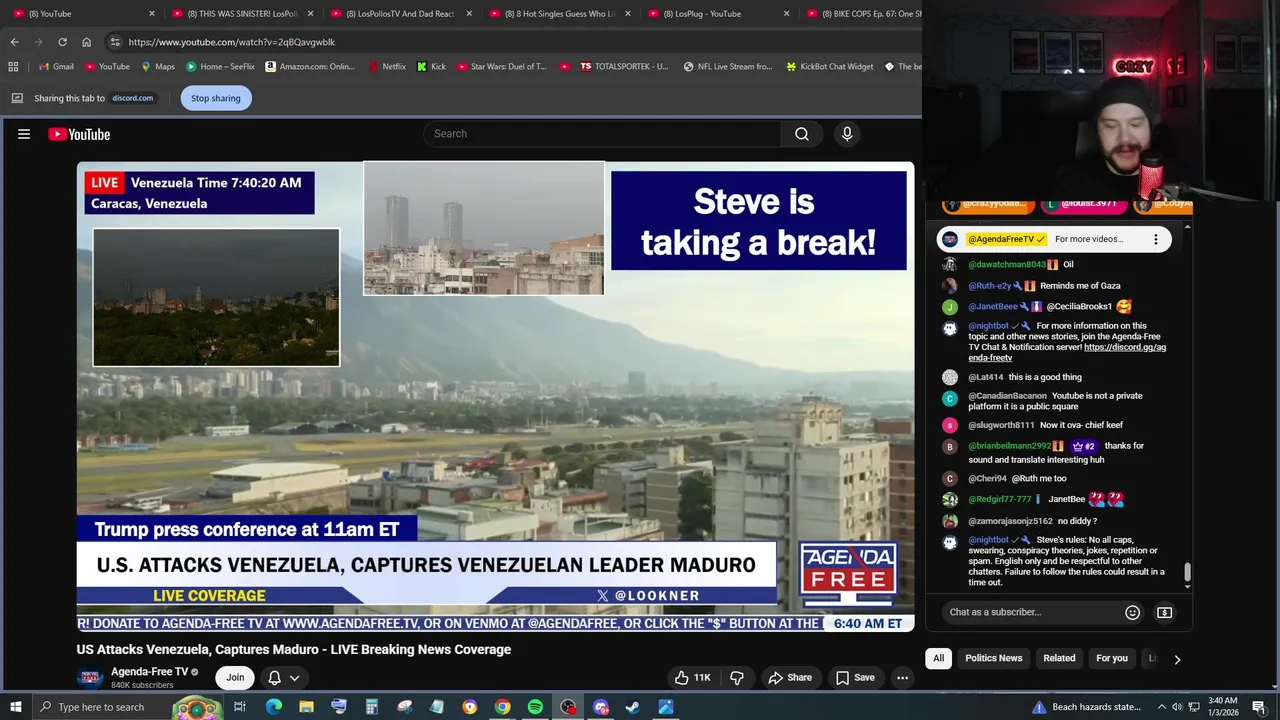Open Windows Start menu
The height and width of the screenshot is (720, 1280).
click(x=14, y=707)
